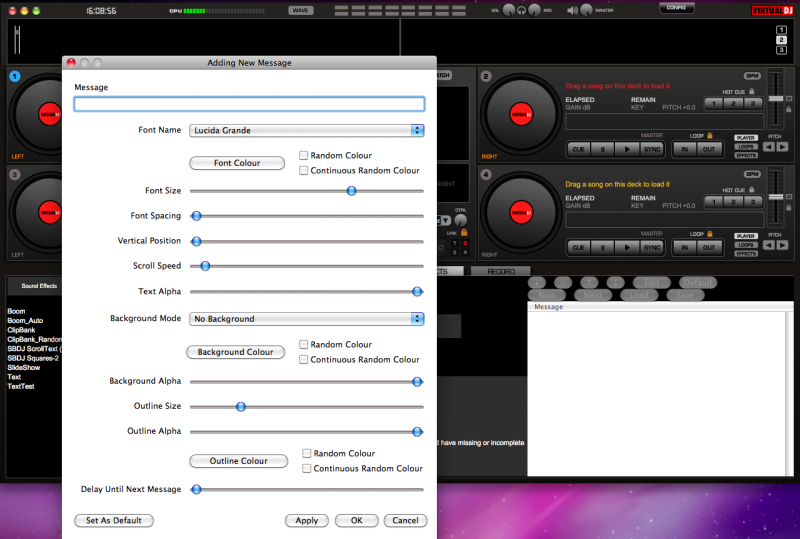The image size is (800, 539).
Task: Tick Random Colour under outline settings
Action: [307, 453]
